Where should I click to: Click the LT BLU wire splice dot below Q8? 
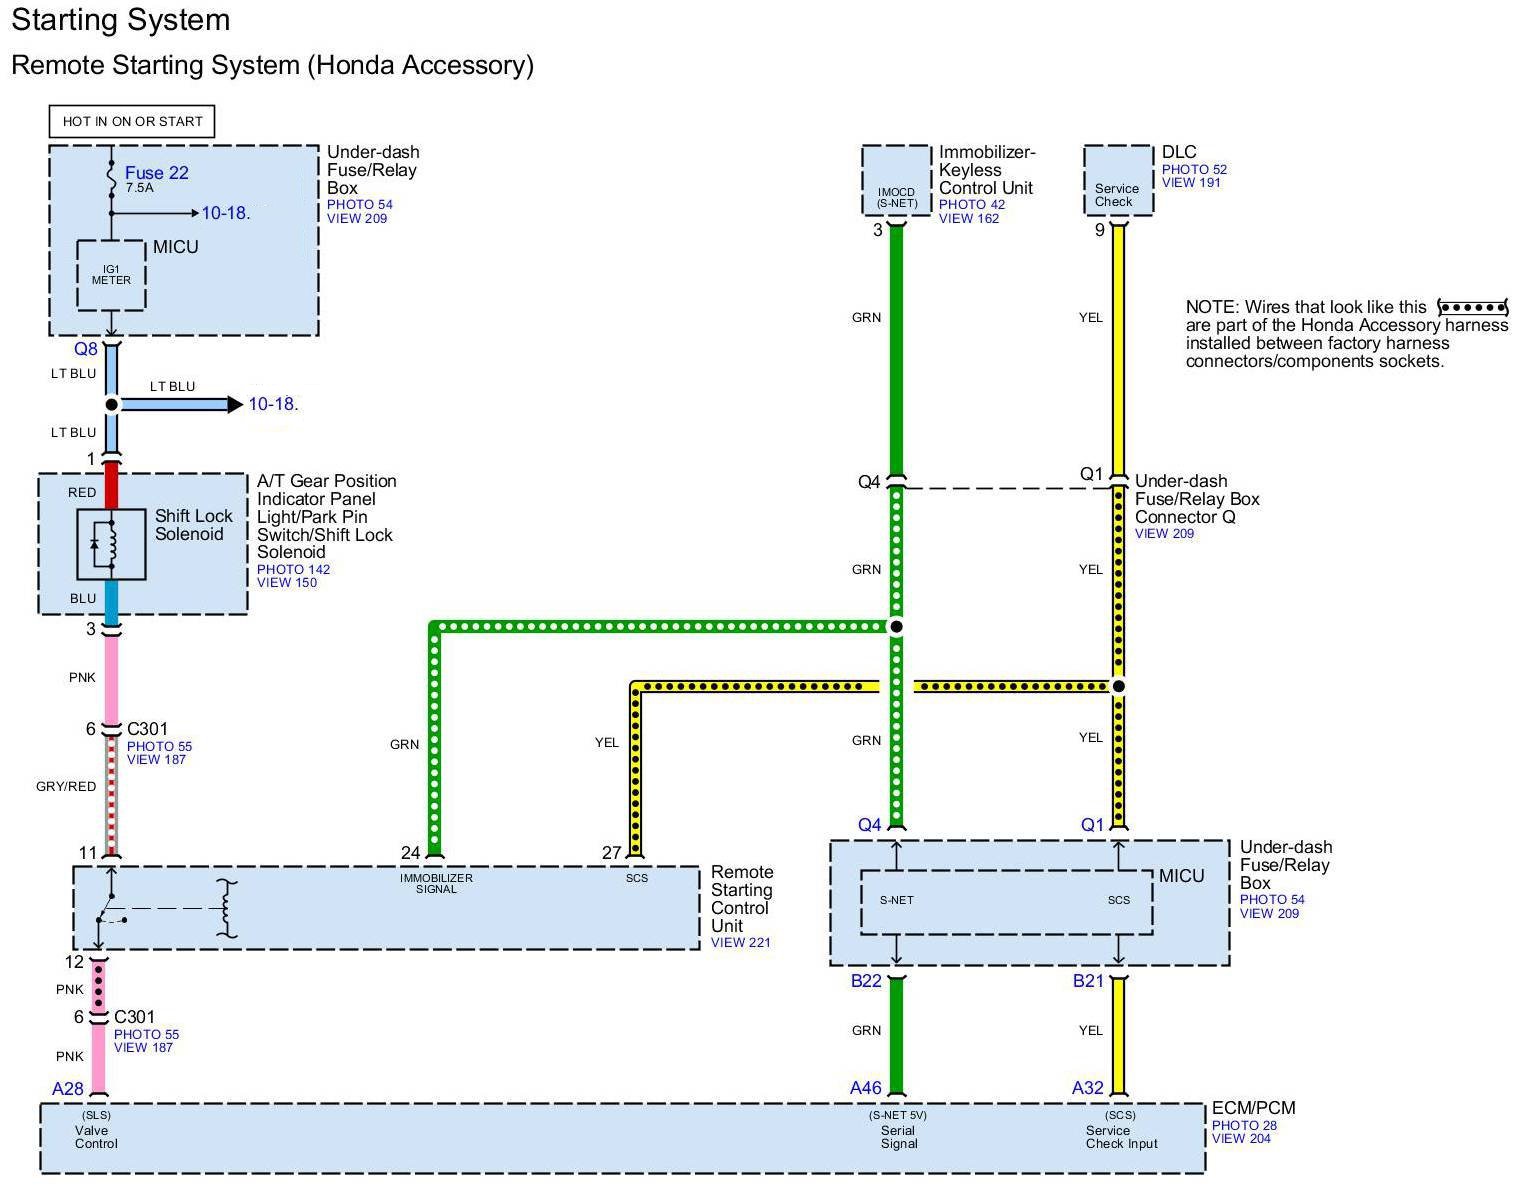pos(111,404)
